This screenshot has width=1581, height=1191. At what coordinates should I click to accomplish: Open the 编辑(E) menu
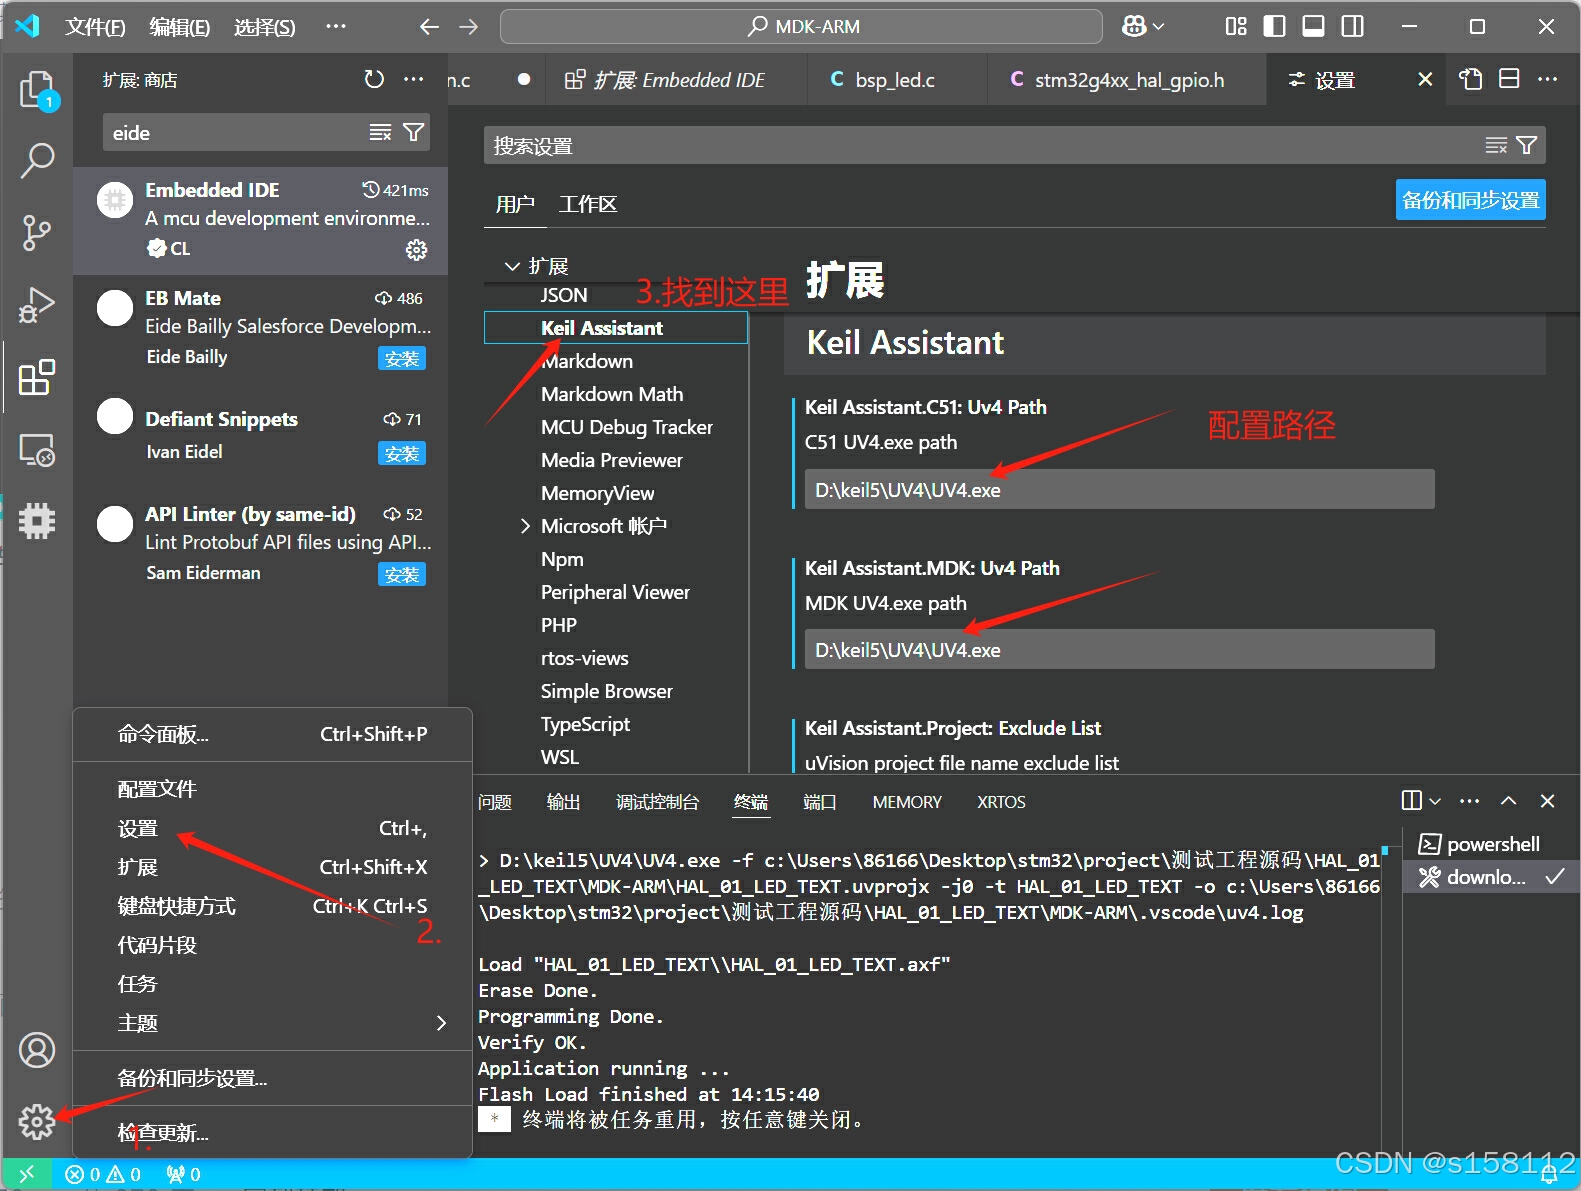[x=180, y=27]
